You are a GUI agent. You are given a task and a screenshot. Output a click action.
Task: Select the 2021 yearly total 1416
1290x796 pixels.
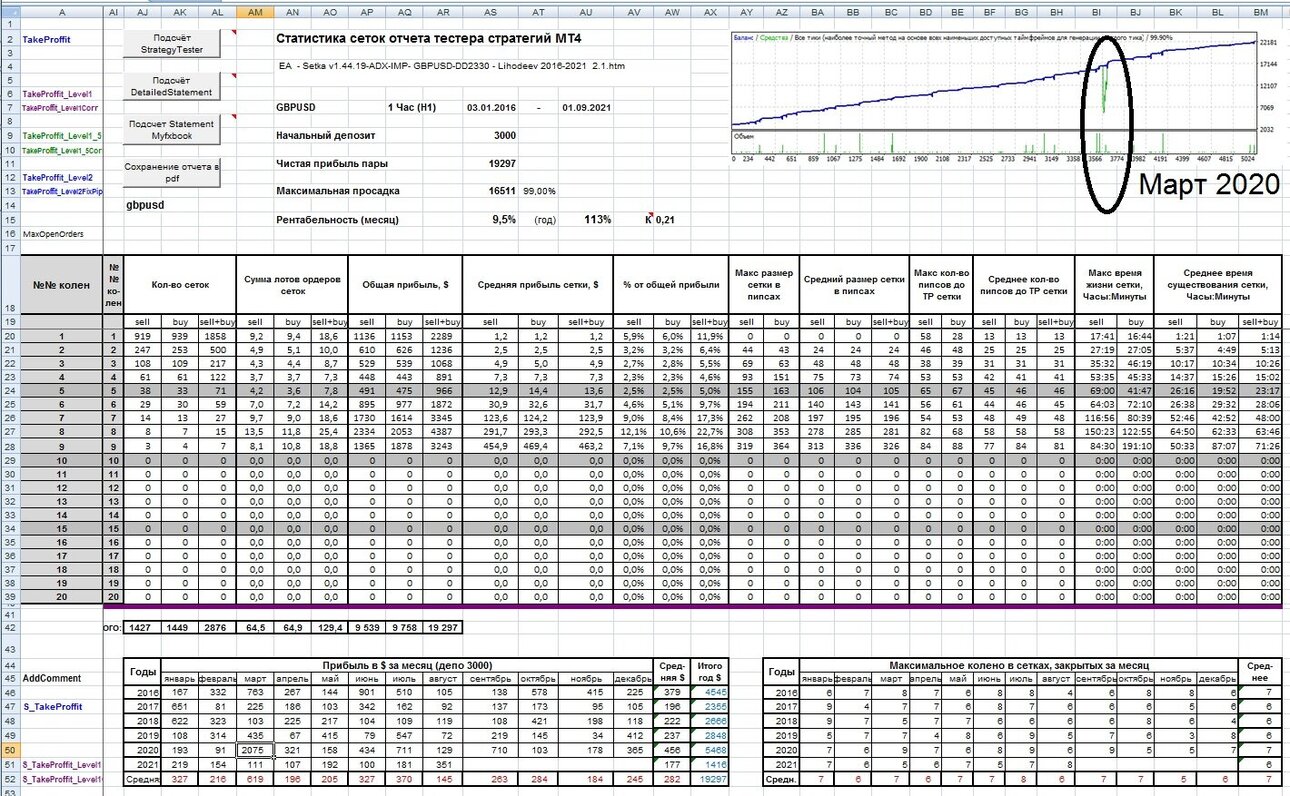(x=710, y=763)
